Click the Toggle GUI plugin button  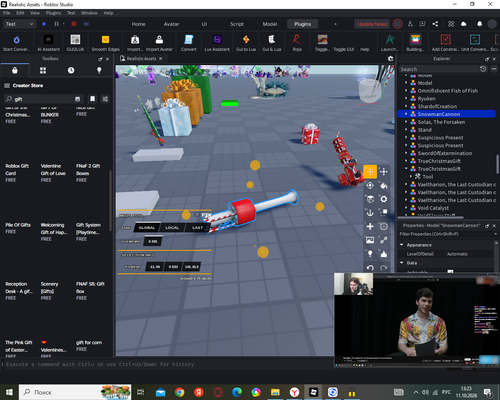point(343,49)
